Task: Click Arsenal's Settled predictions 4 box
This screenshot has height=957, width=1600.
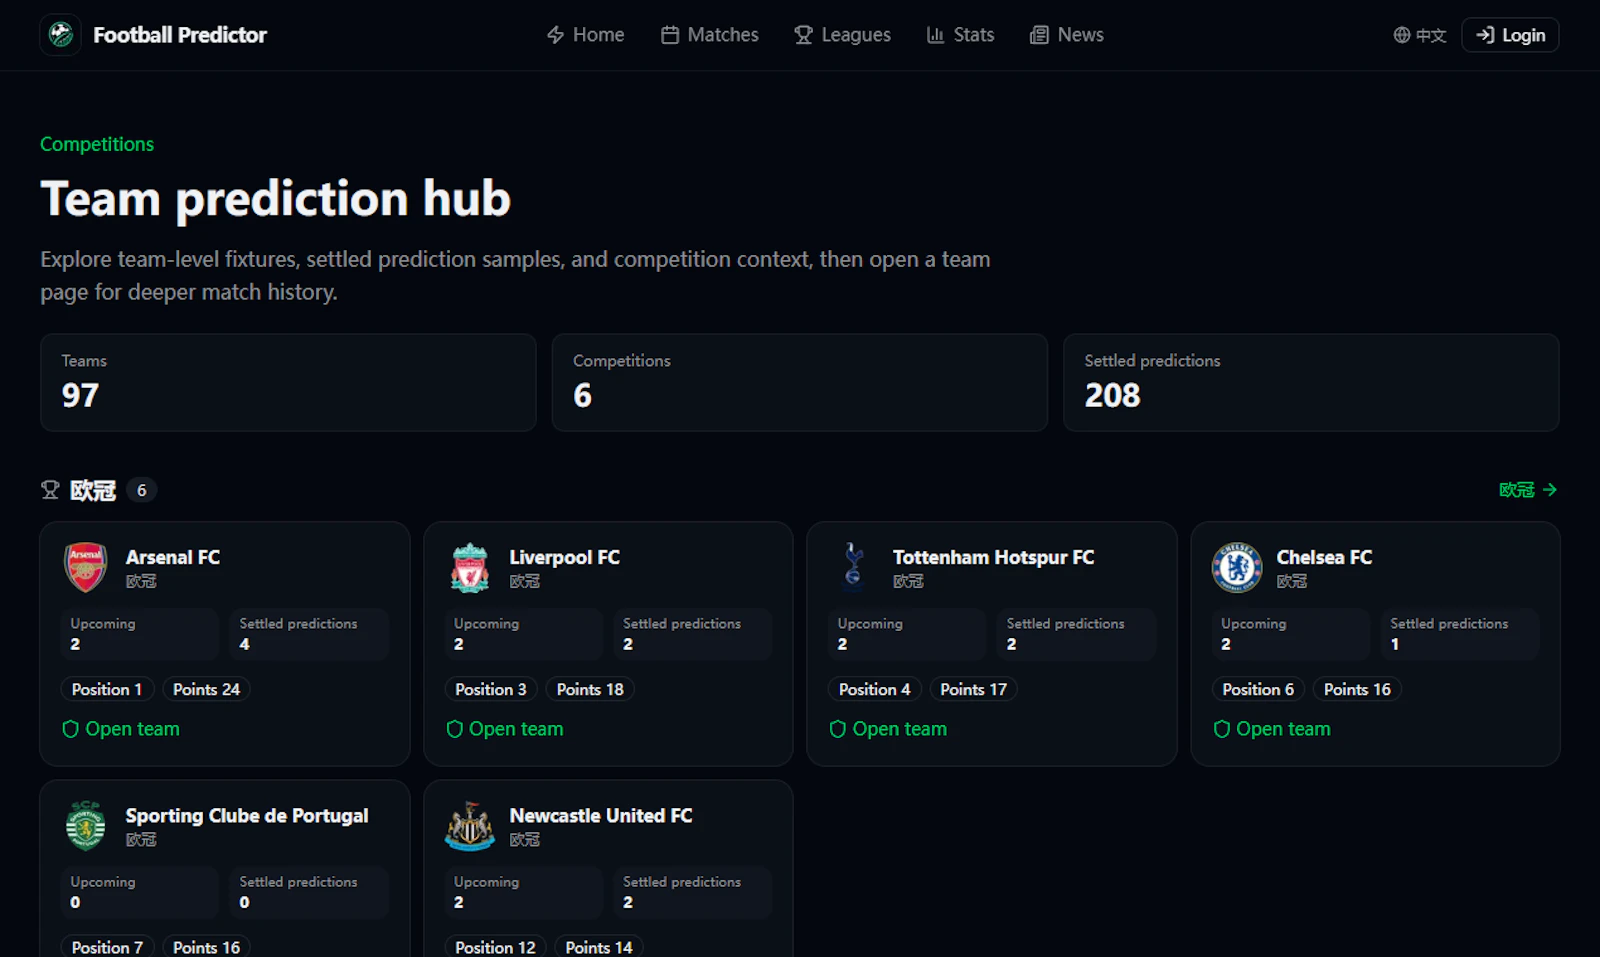Action: click(309, 634)
